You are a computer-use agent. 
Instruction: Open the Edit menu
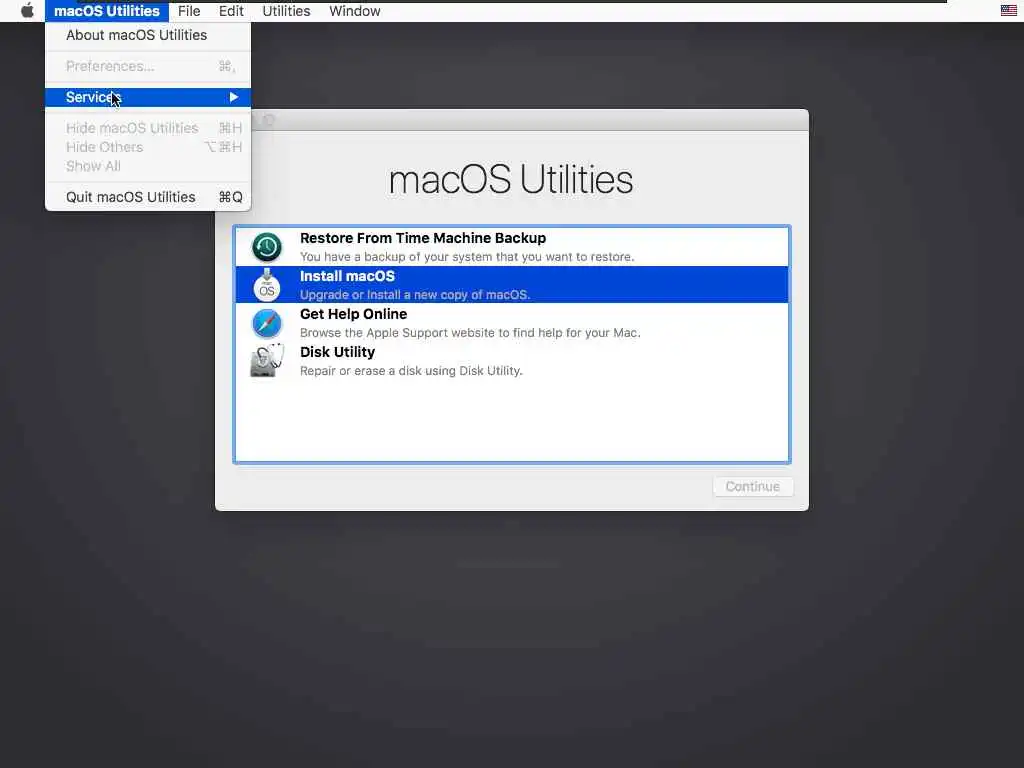[231, 11]
